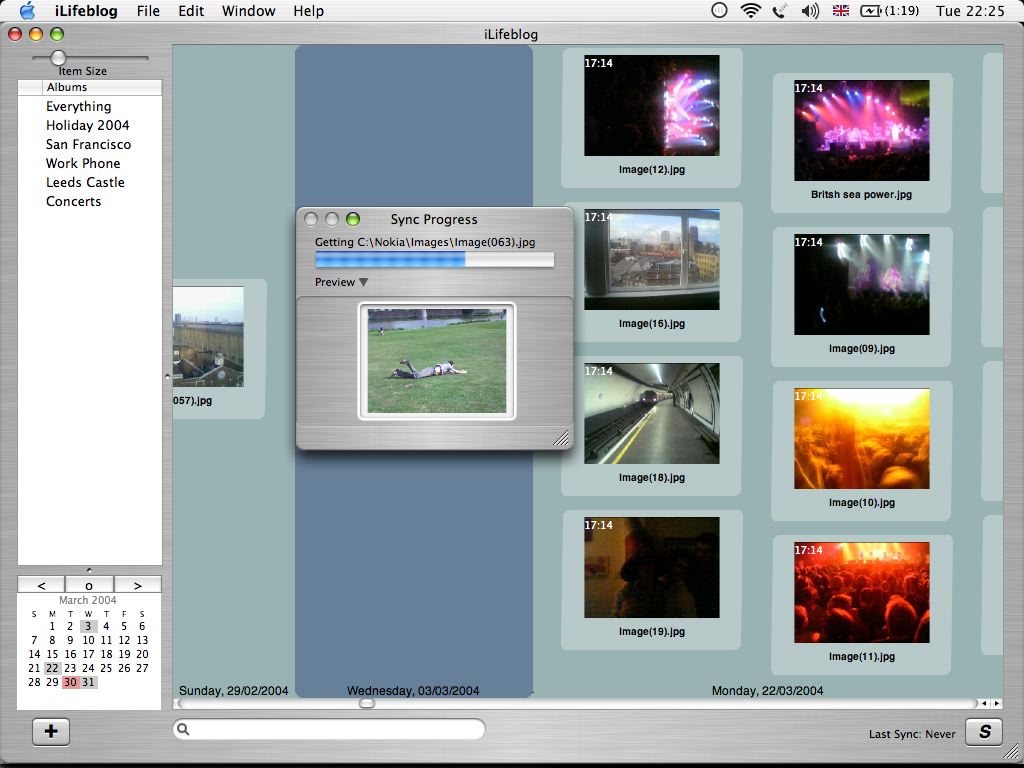The height and width of the screenshot is (768, 1024).
Task: Select the Concerts album
Action: 73,201
